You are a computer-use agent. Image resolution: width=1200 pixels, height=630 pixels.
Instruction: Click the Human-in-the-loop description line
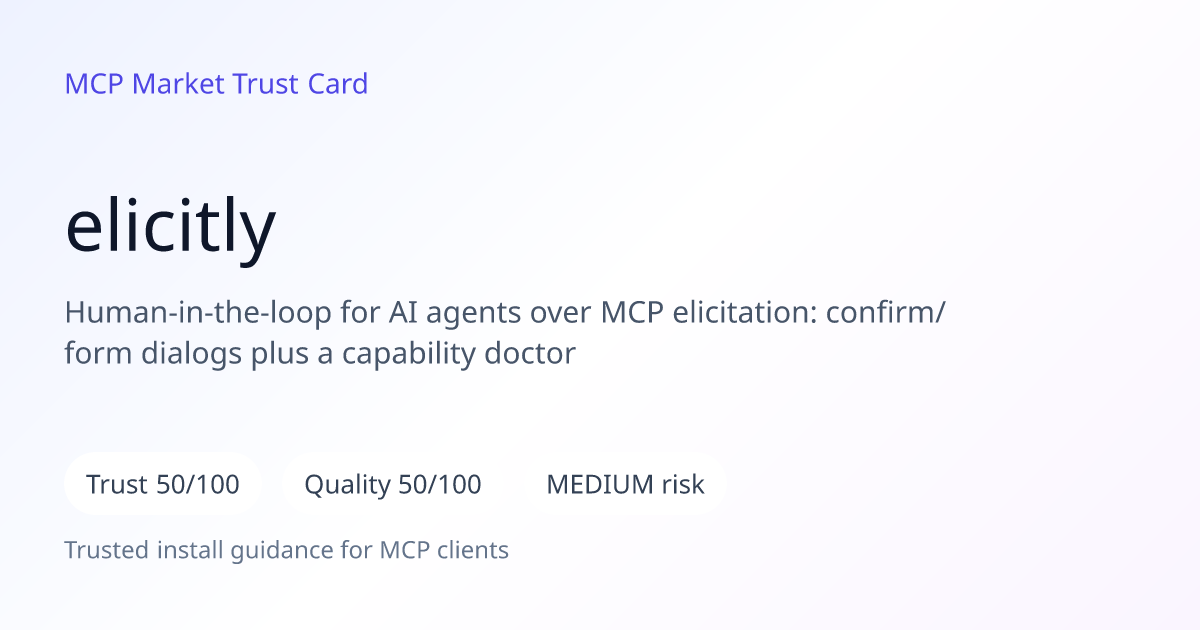[x=506, y=313]
